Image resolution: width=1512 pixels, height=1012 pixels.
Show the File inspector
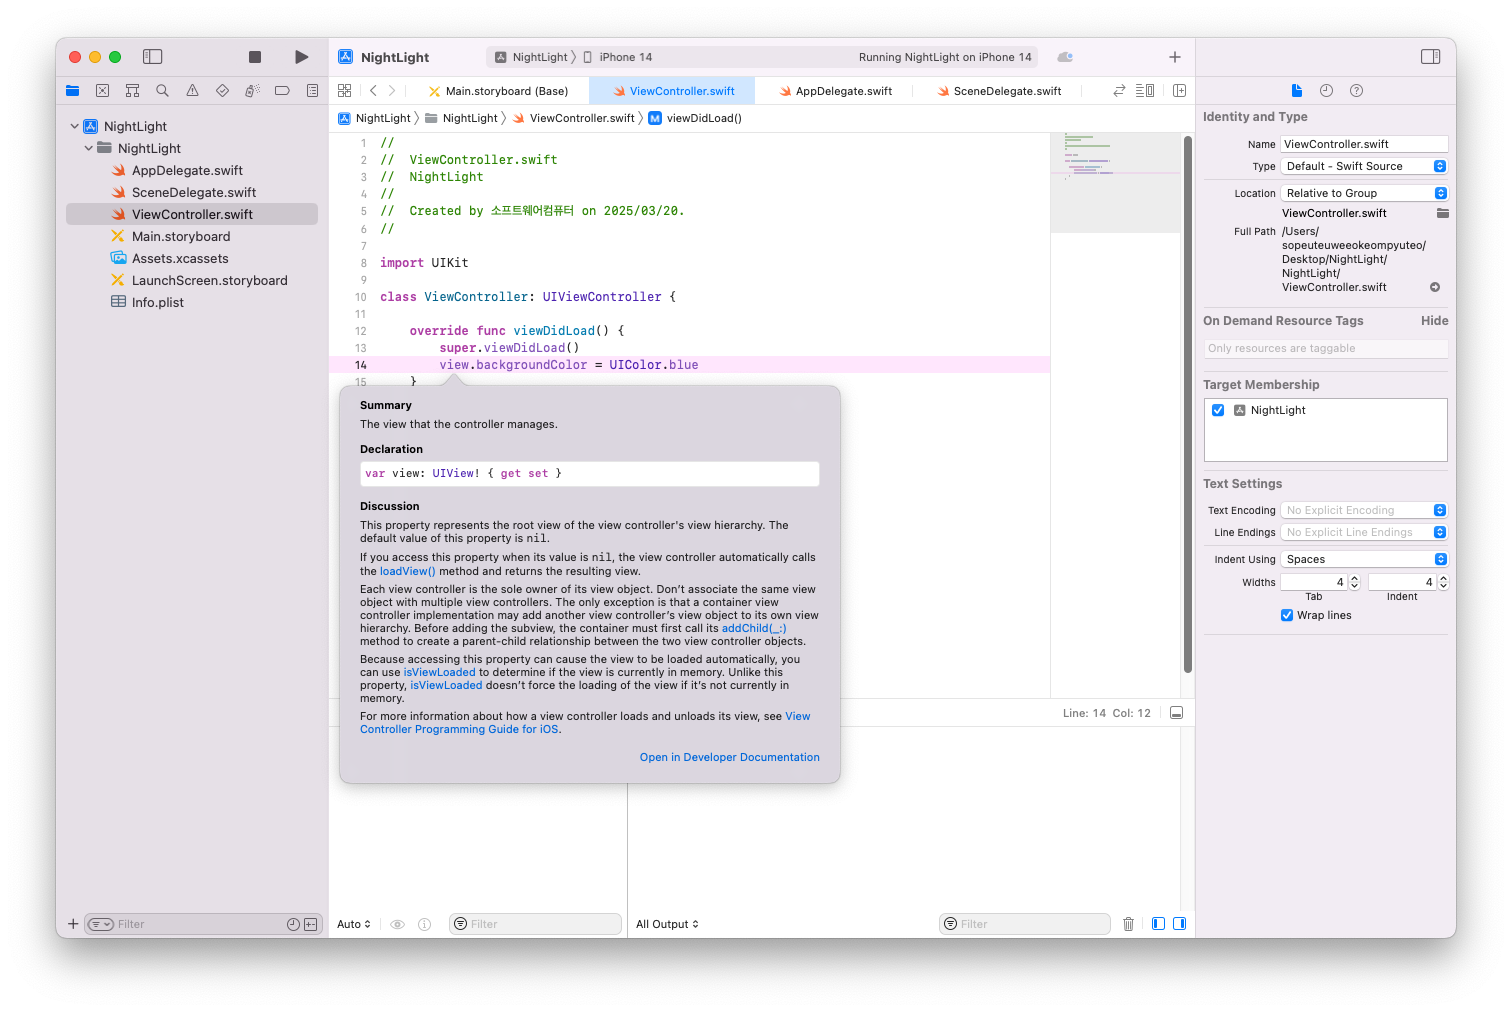(1297, 91)
